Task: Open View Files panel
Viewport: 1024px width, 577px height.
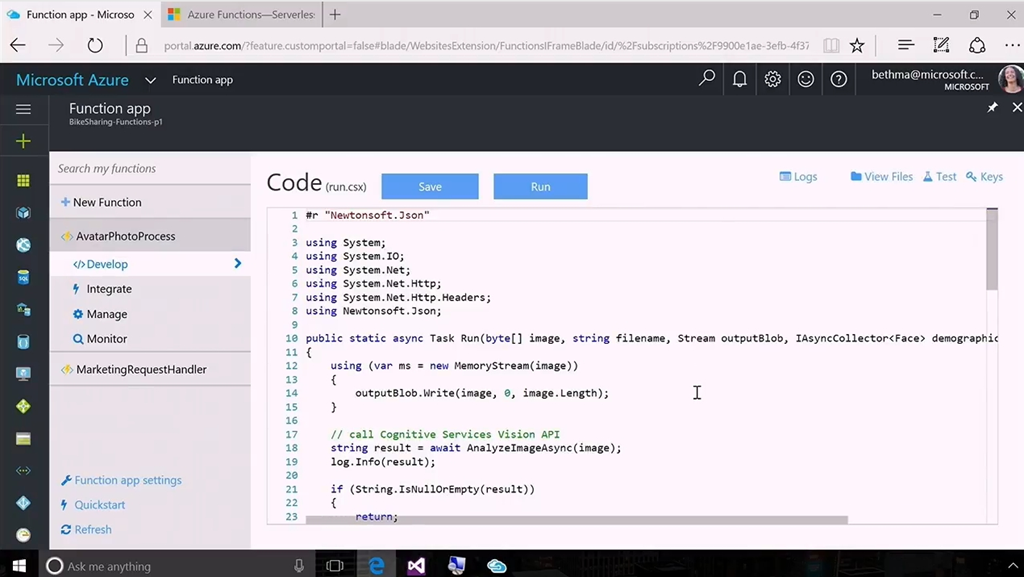Action: click(x=881, y=177)
